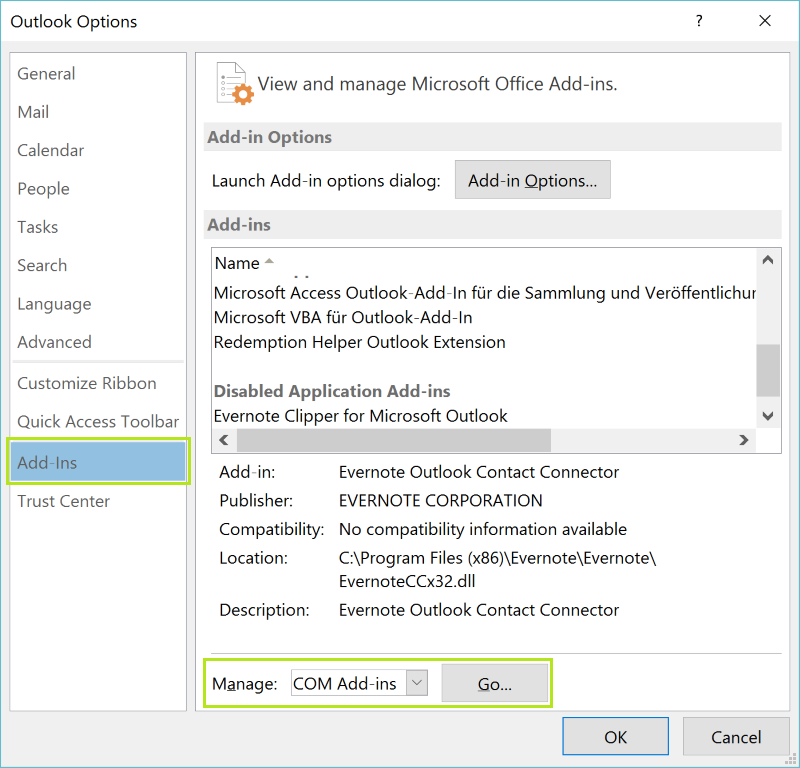Click the Add-ins gear document icon

[x=234, y=83]
